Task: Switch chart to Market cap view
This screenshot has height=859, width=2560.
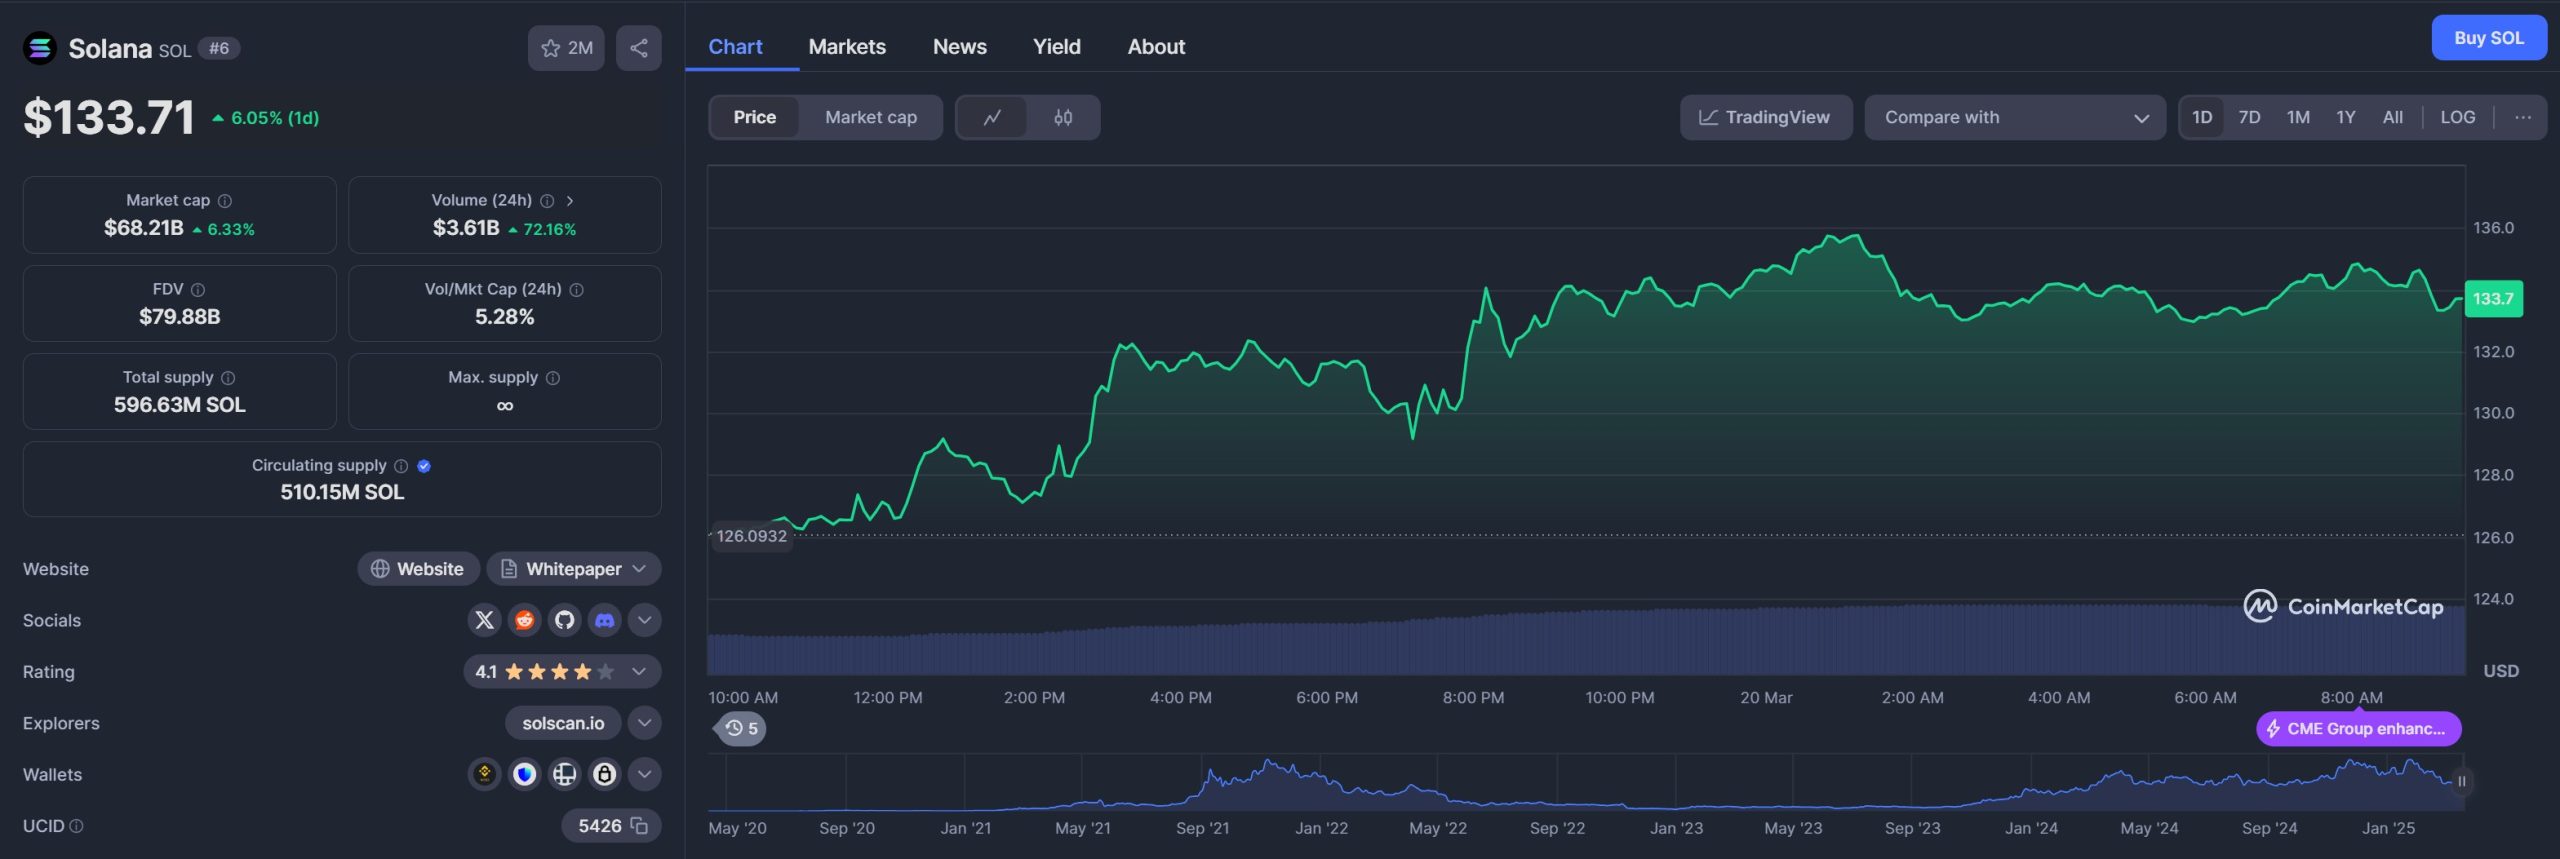Action: pos(870,118)
